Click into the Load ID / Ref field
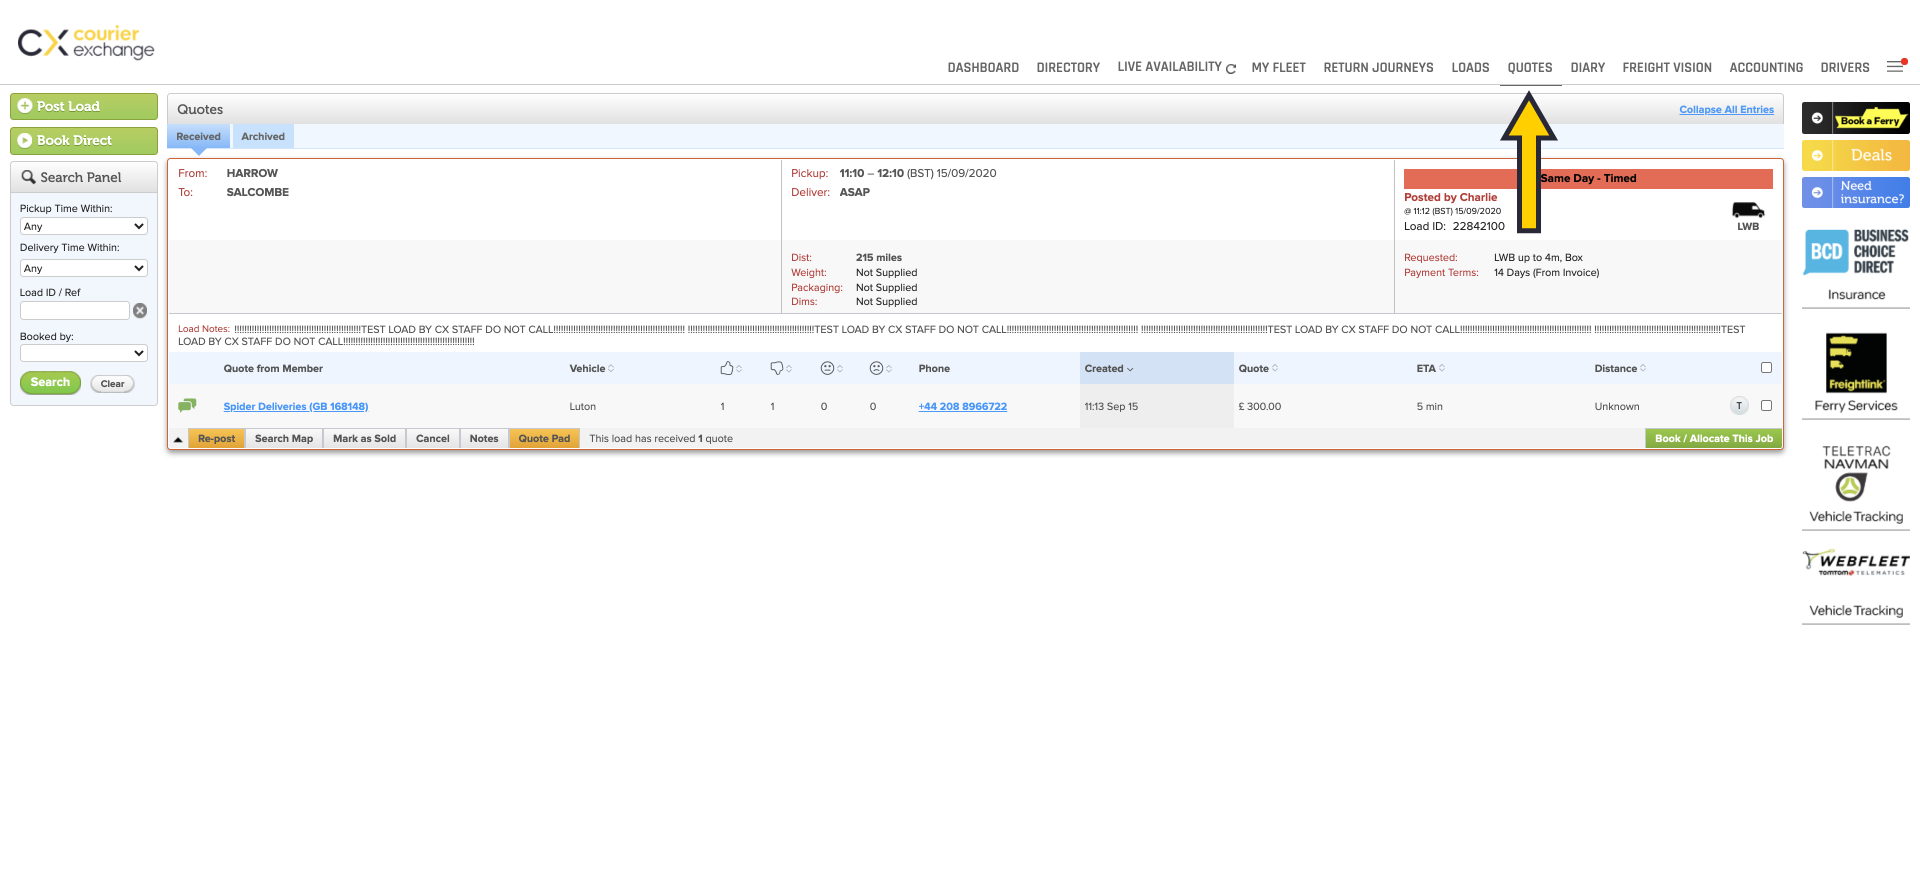This screenshot has height=884, width=1920. coord(75,311)
